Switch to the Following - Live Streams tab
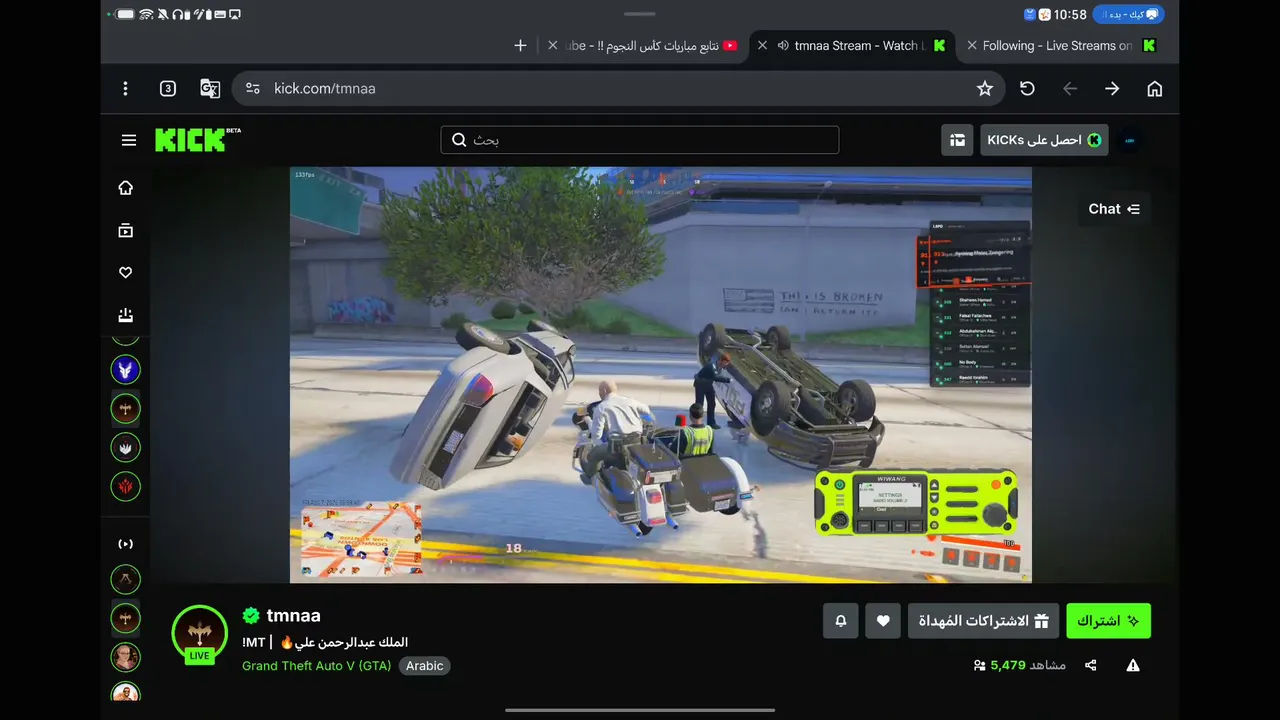 [x=1062, y=46]
